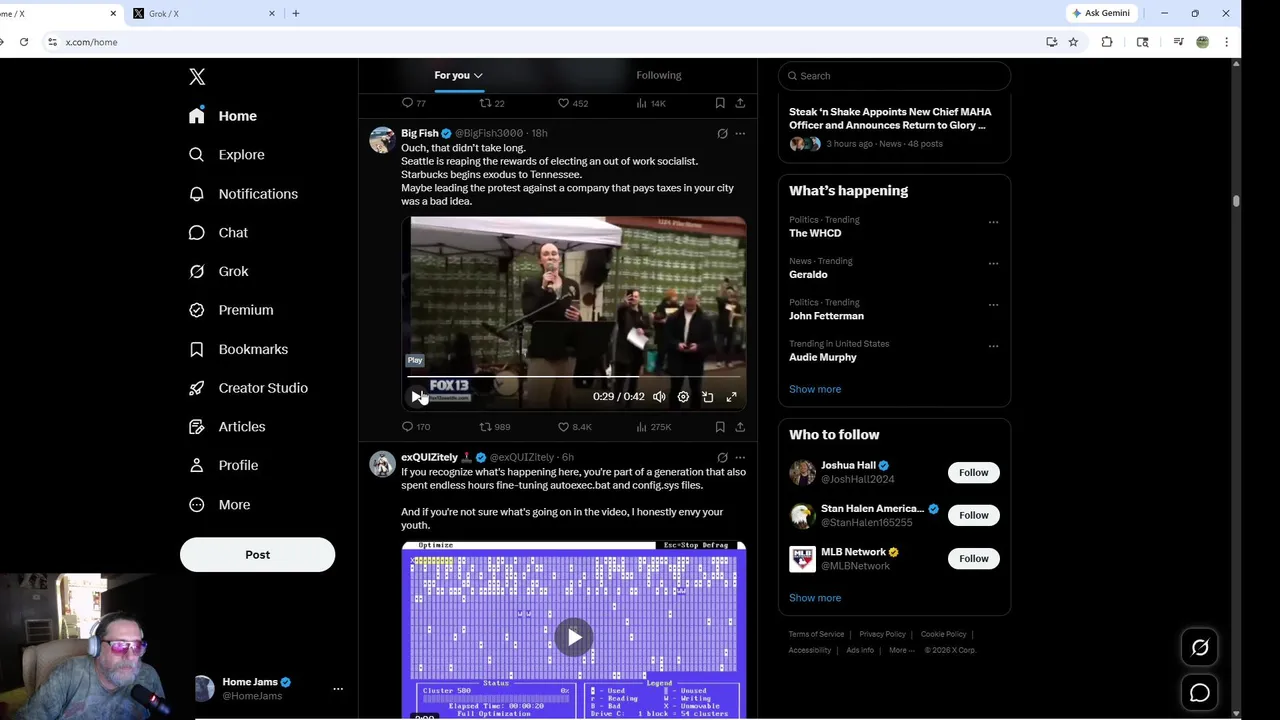Open Articles in the sidebar

tap(227, 426)
